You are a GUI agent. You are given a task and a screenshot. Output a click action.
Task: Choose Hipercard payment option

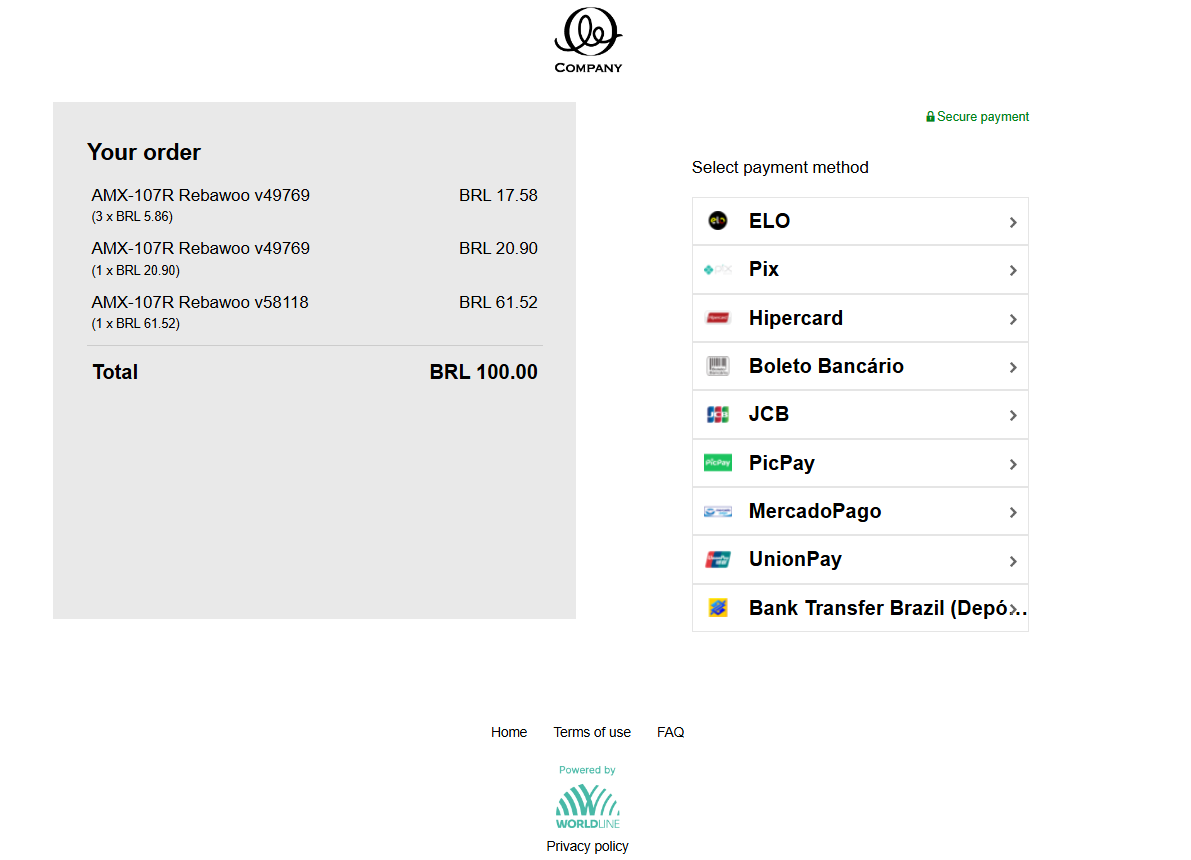click(x=796, y=318)
